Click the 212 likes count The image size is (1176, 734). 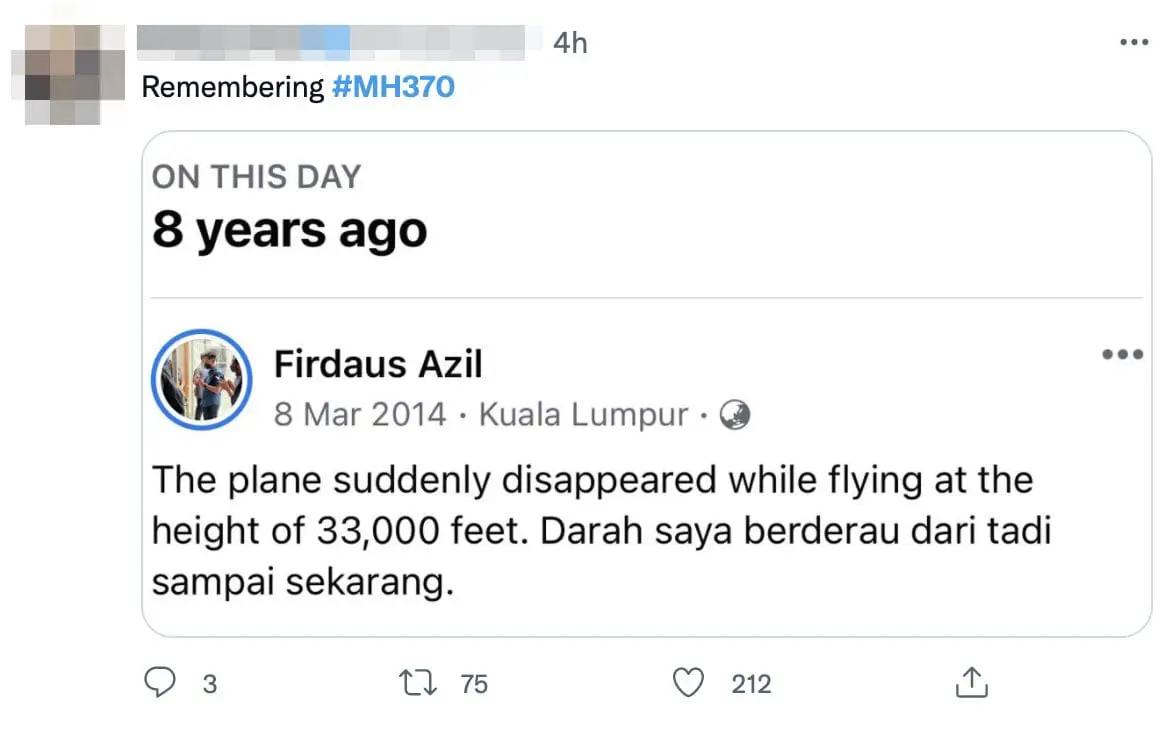[x=751, y=684]
